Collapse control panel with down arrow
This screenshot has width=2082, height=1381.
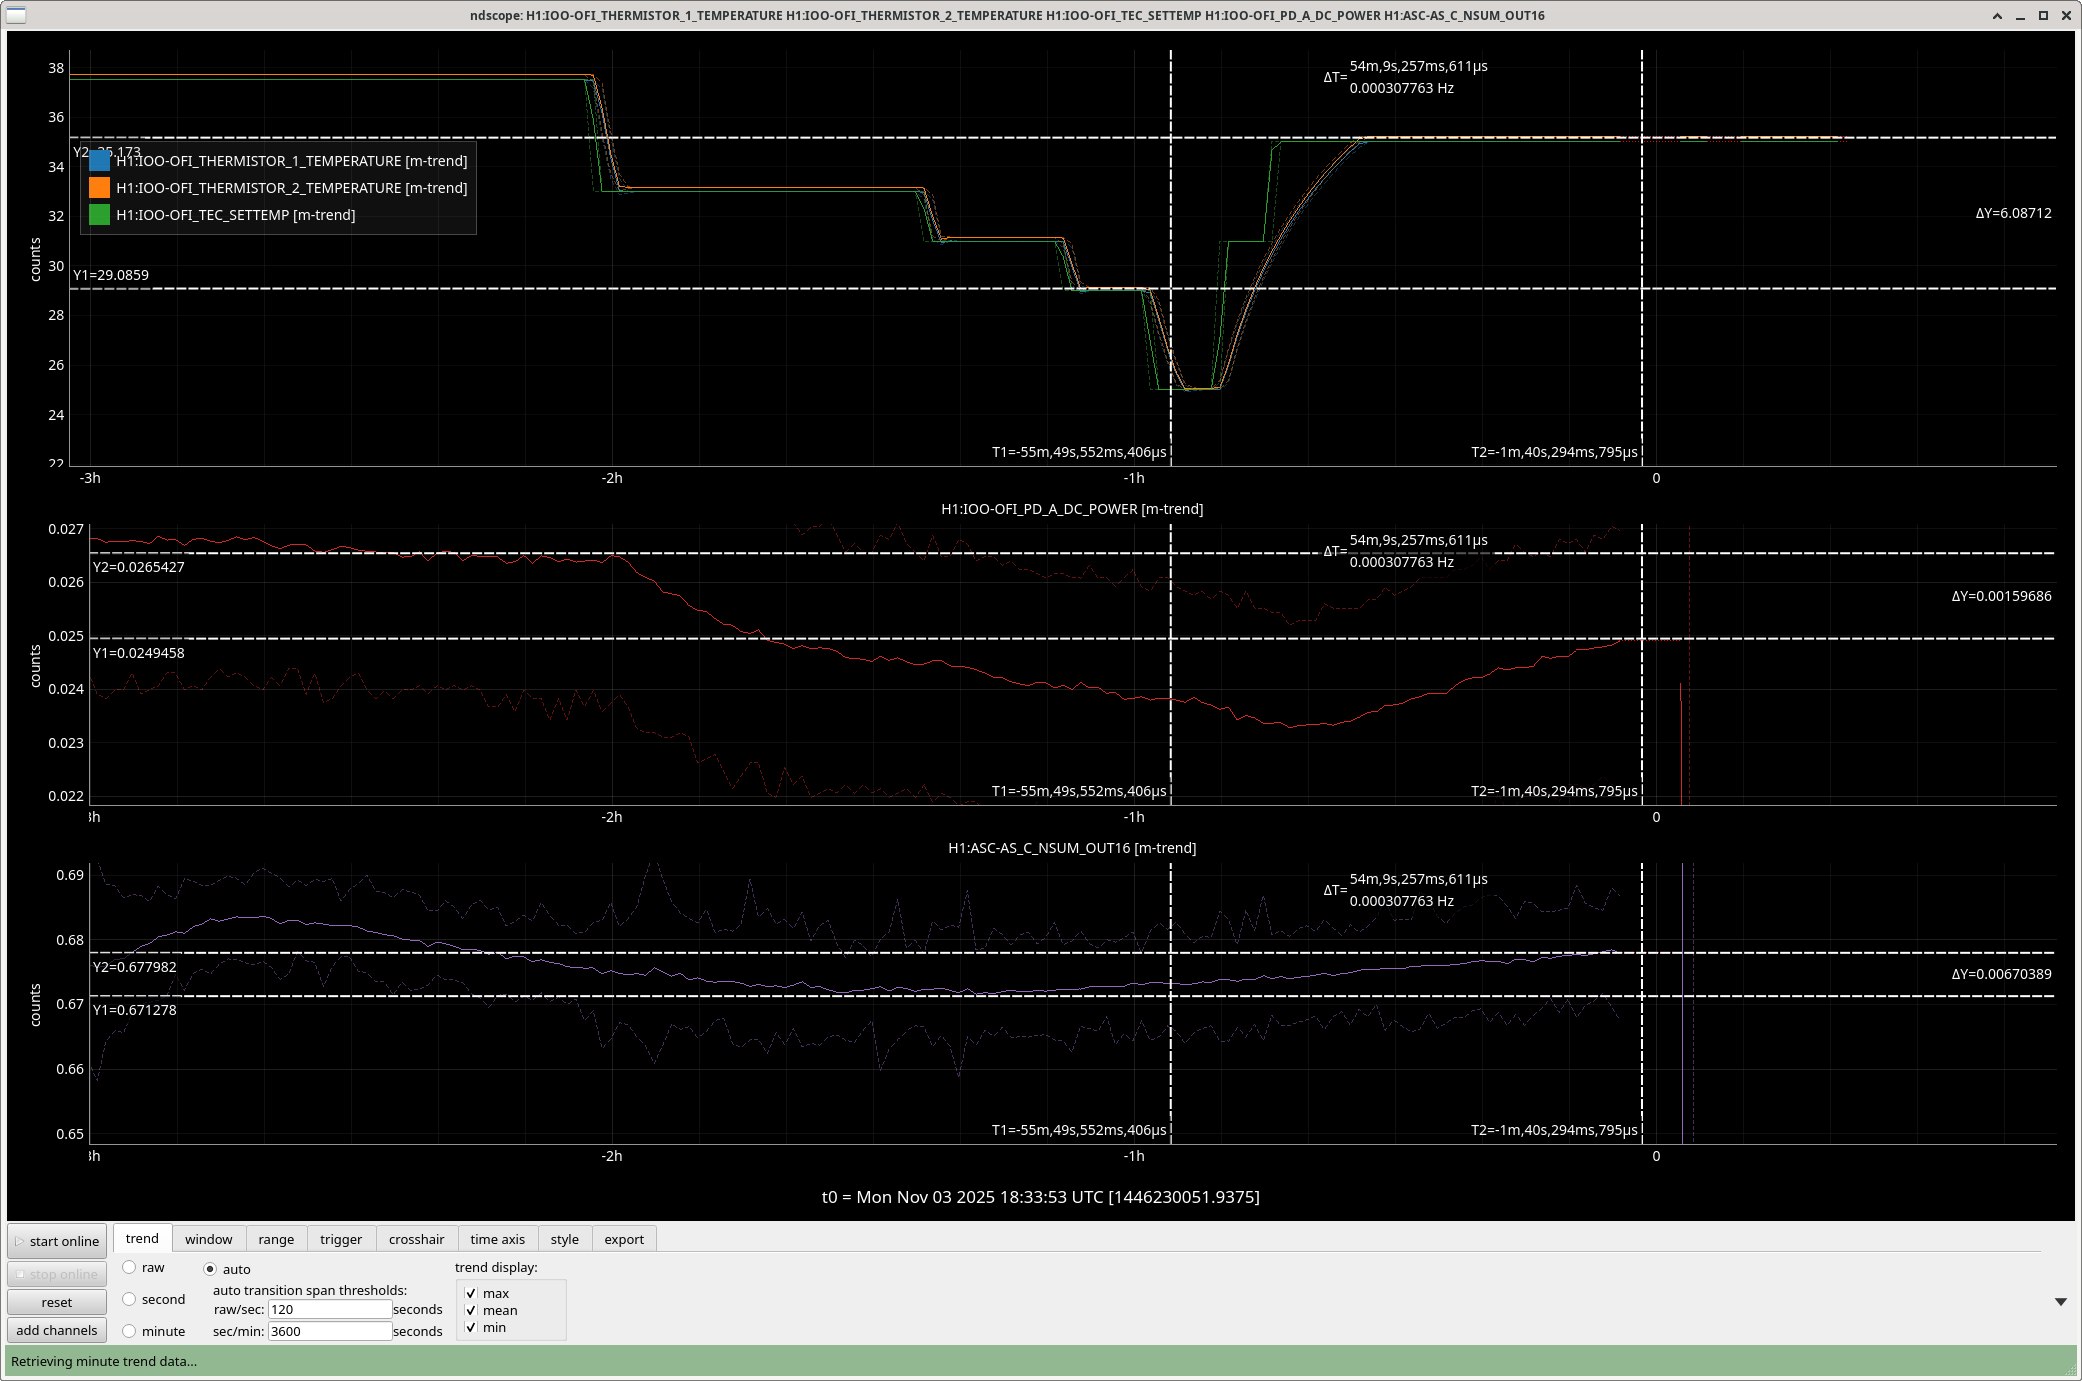pos(2060,1301)
